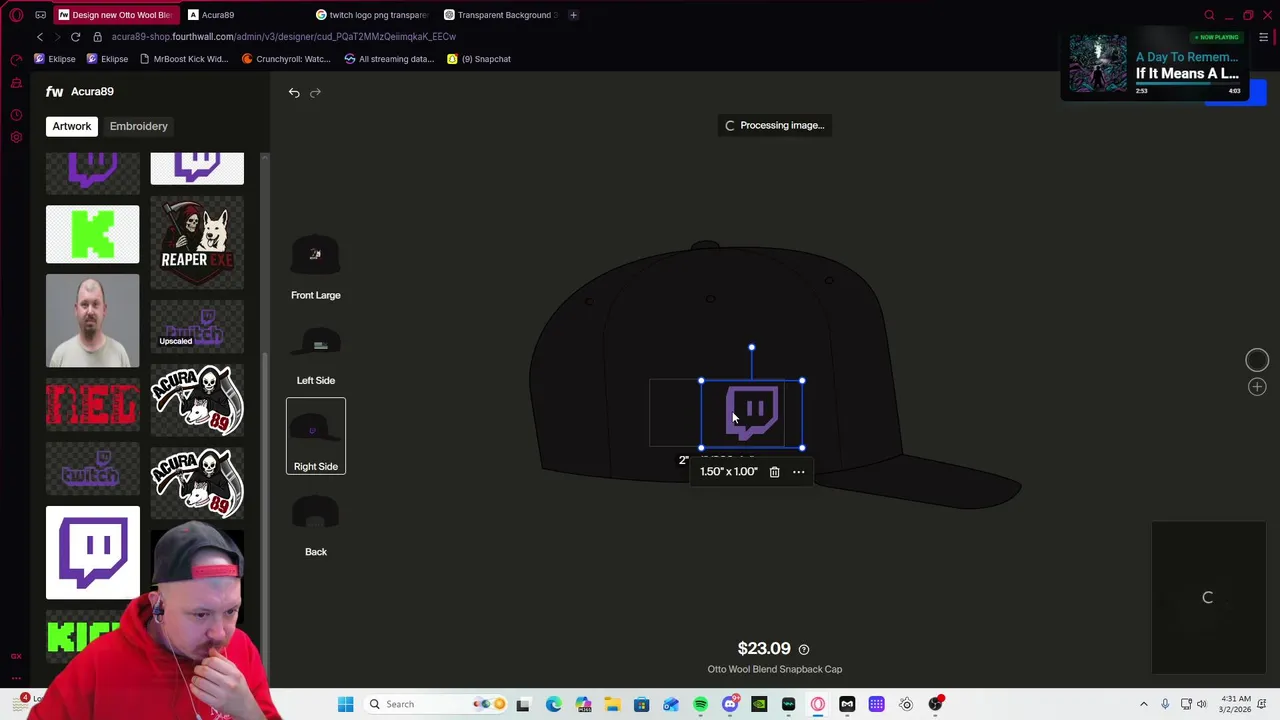The width and height of the screenshot is (1280, 720).
Task: Pick the green Kick K logo artwork
Action: click(x=92, y=234)
